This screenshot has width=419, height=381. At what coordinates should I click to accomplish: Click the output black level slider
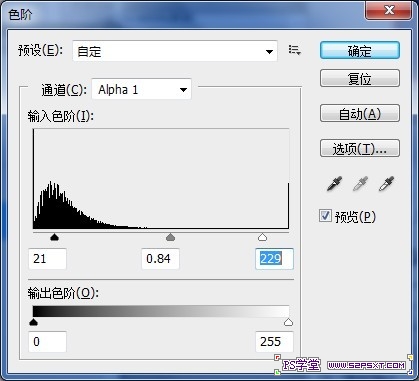point(33,322)
